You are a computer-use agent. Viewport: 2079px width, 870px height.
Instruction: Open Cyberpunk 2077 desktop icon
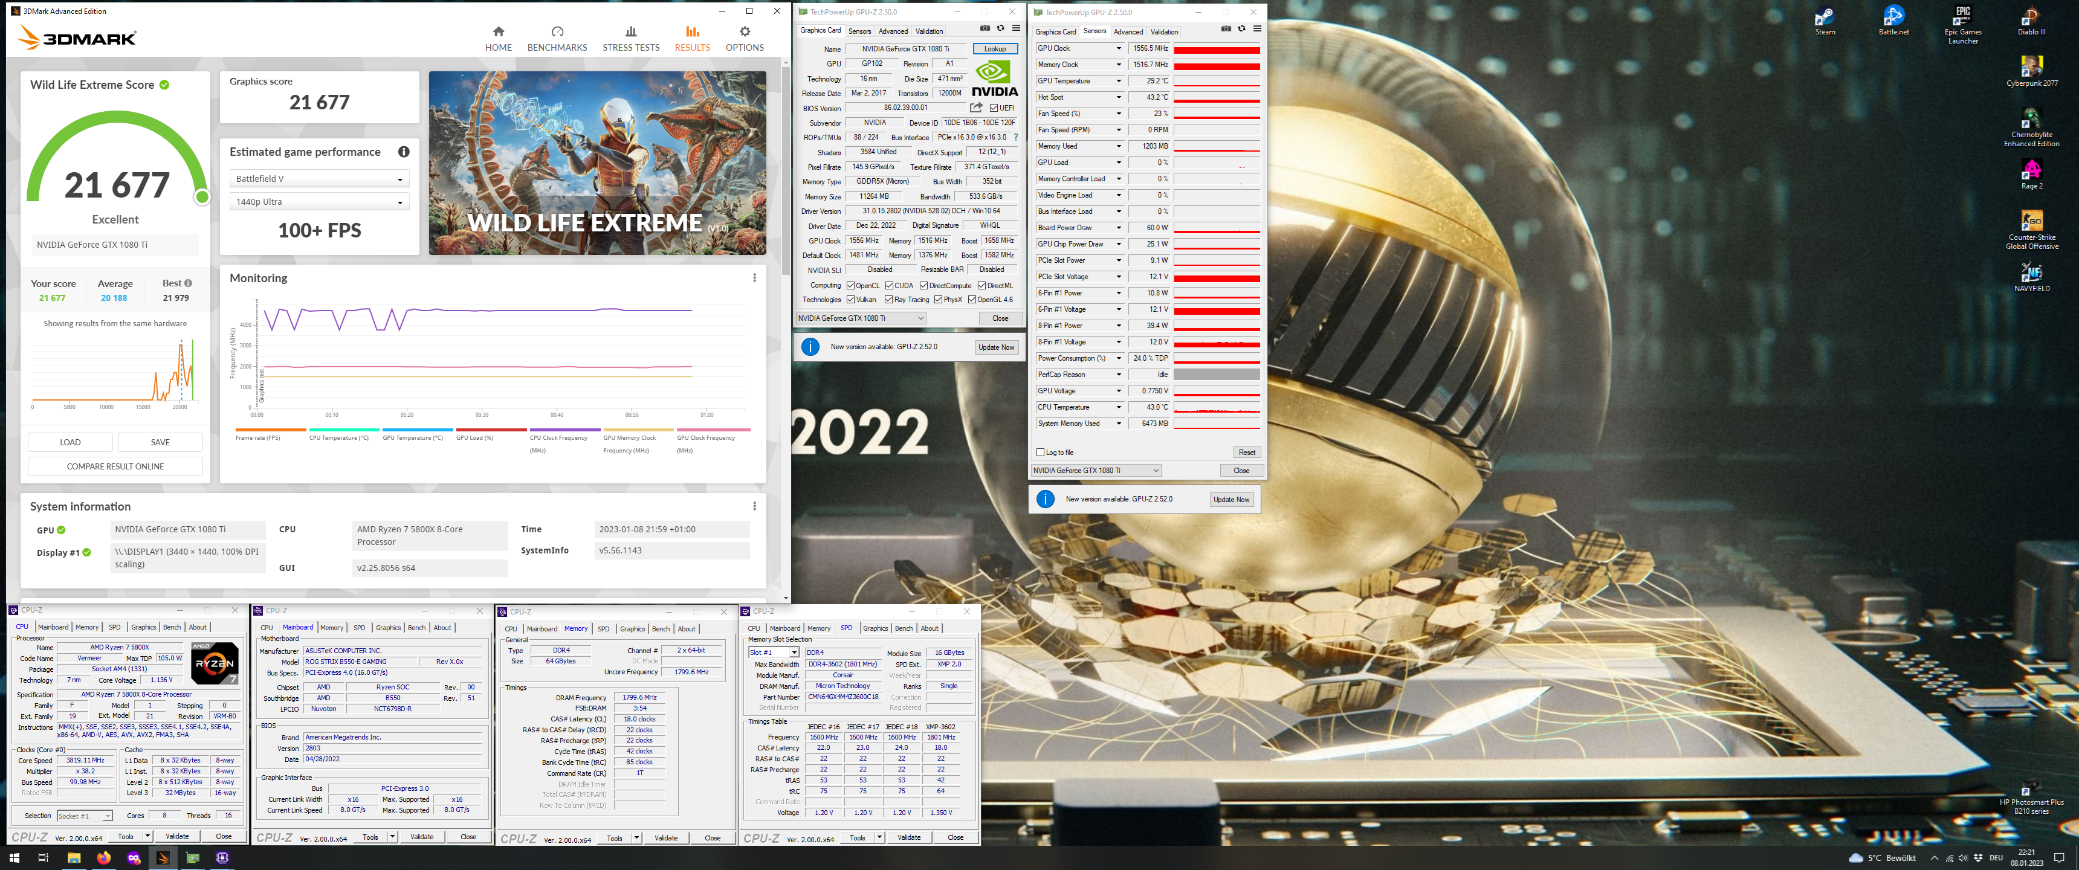click(2032, 71)
